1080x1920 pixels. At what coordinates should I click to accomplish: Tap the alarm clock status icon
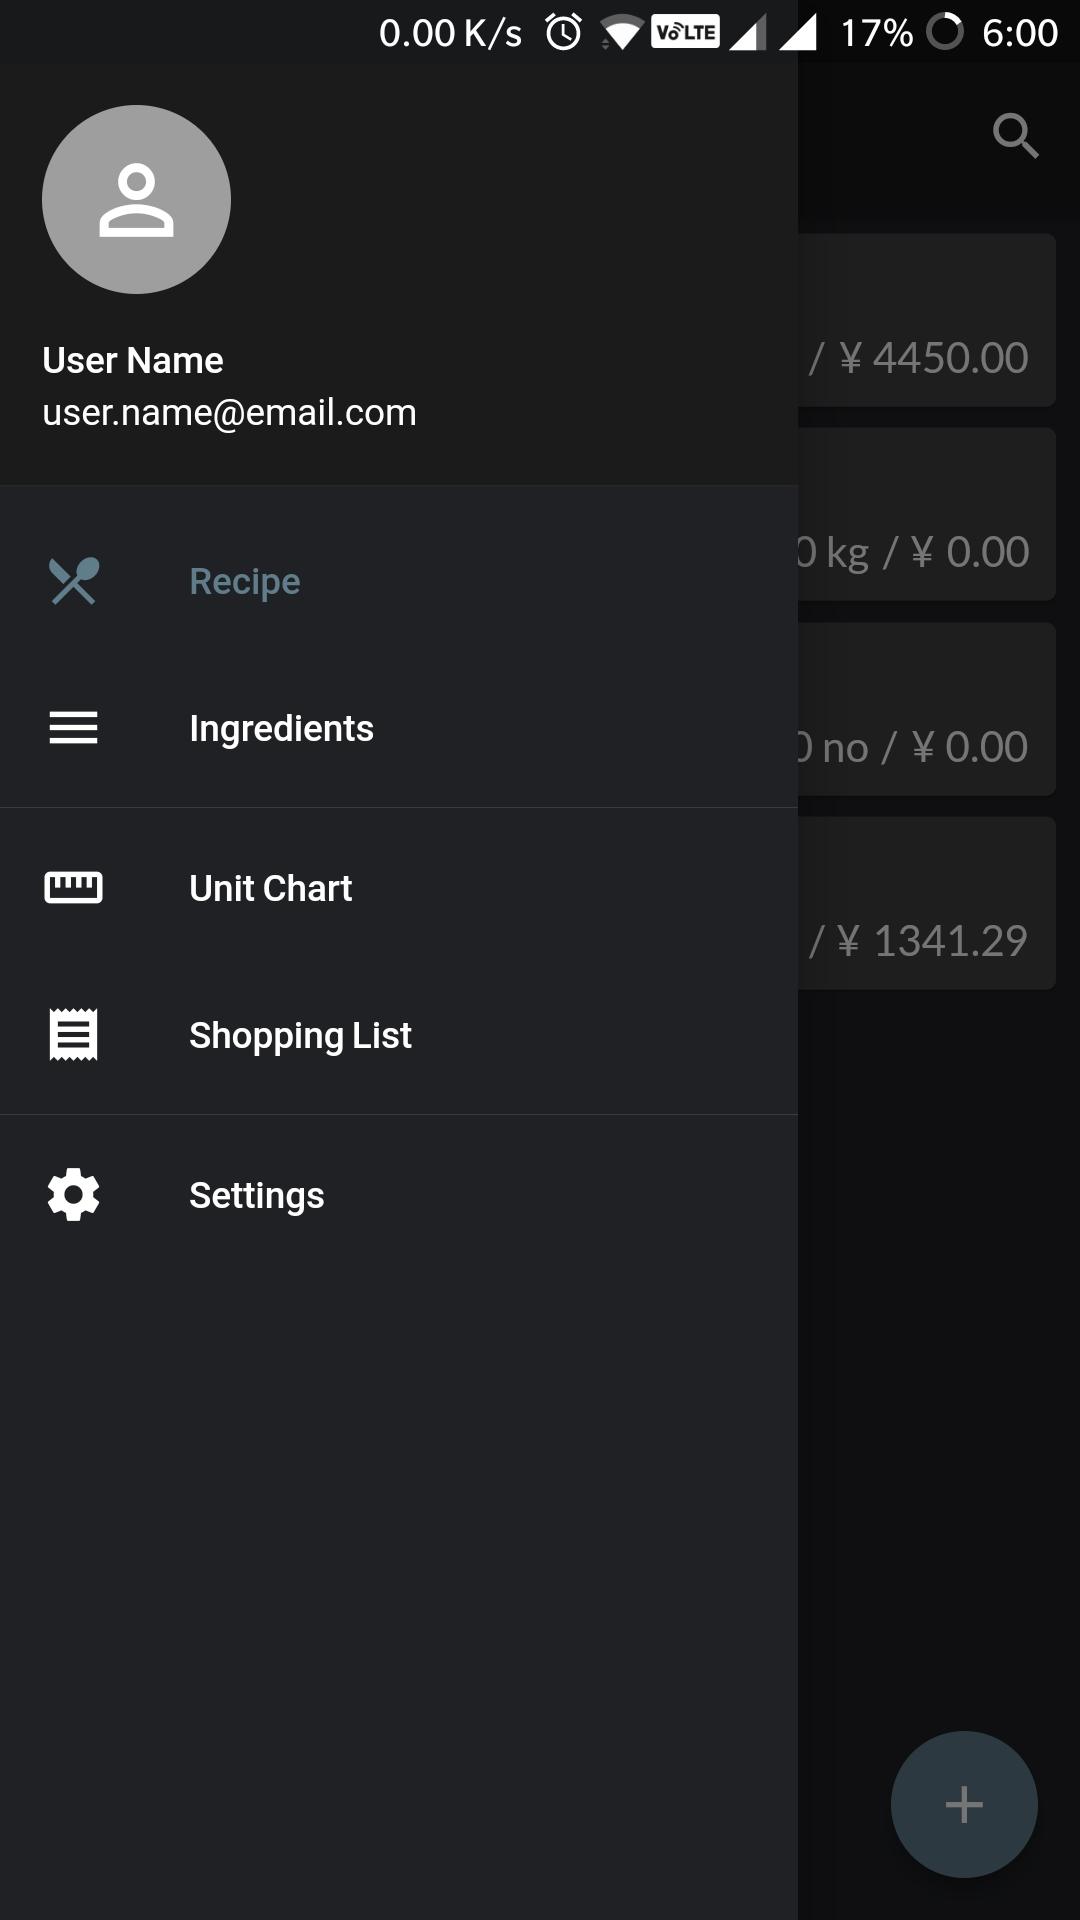tap(563, 33)
